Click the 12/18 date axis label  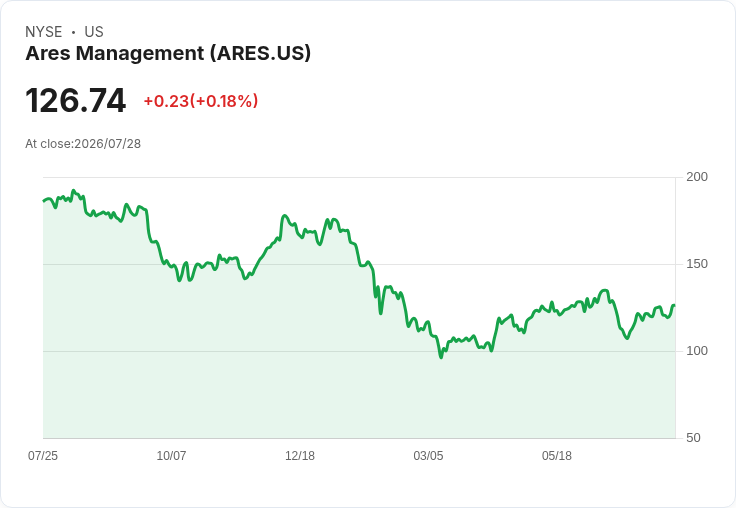300,455
